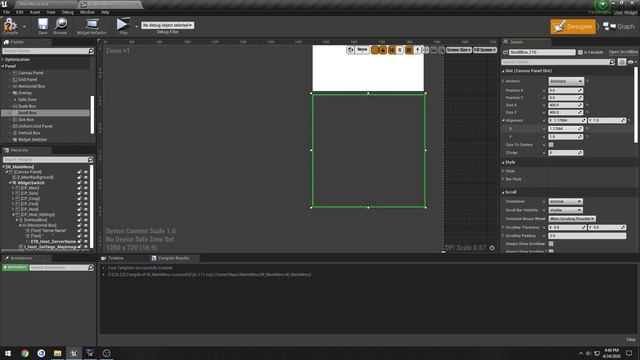The height and width of the screenshot is (360, 640).
Task: Select Overlay in the palette
Action: pos(24,93)
